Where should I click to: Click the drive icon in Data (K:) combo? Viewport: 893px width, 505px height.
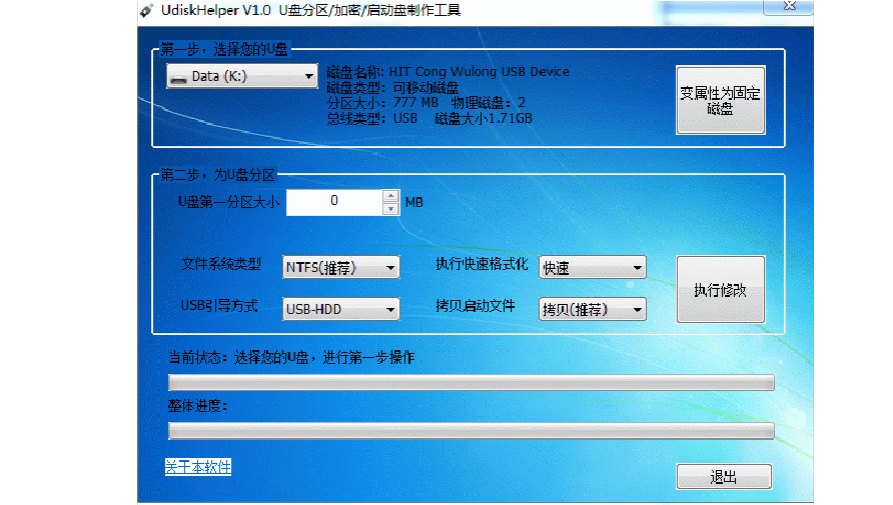pos(179,77)
